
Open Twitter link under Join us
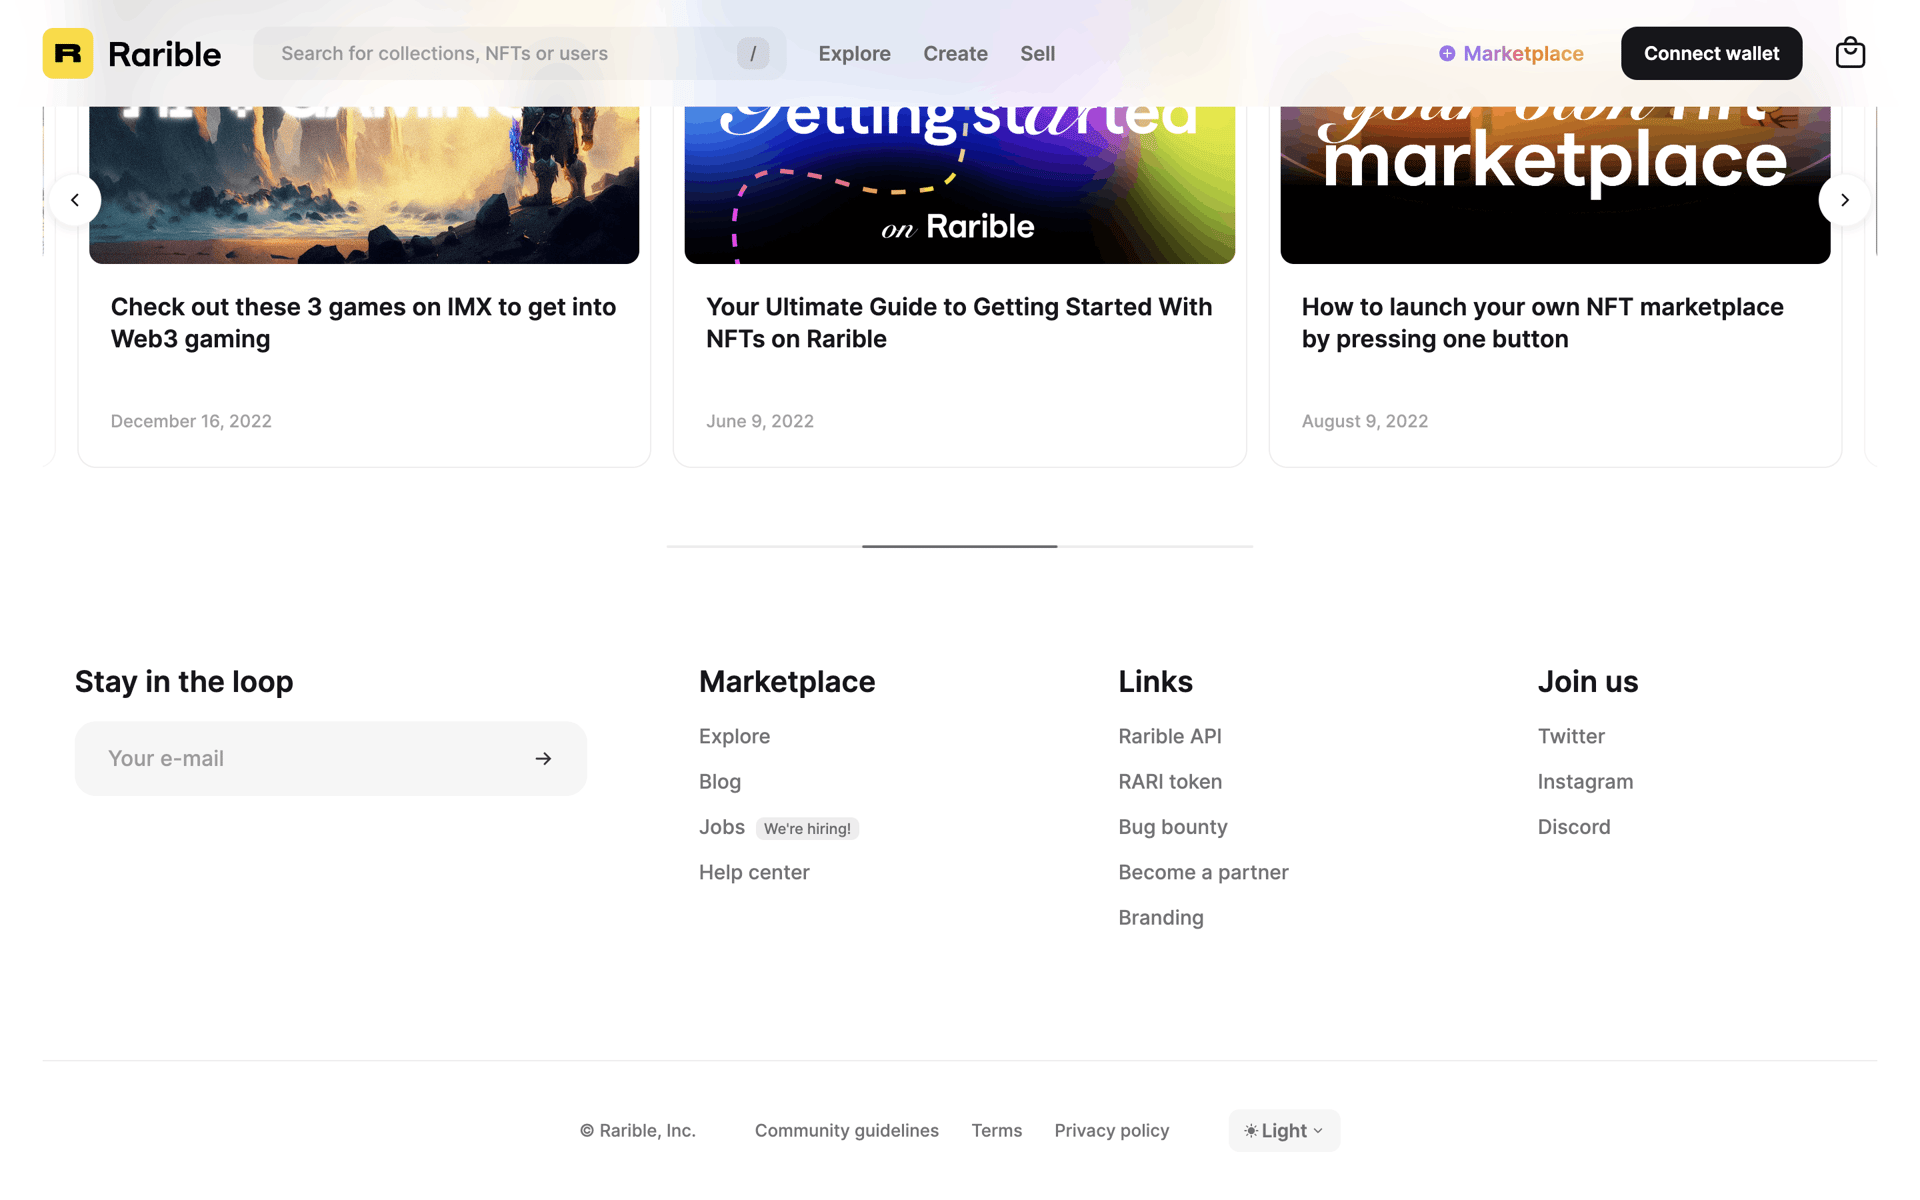pos(1571,736)
